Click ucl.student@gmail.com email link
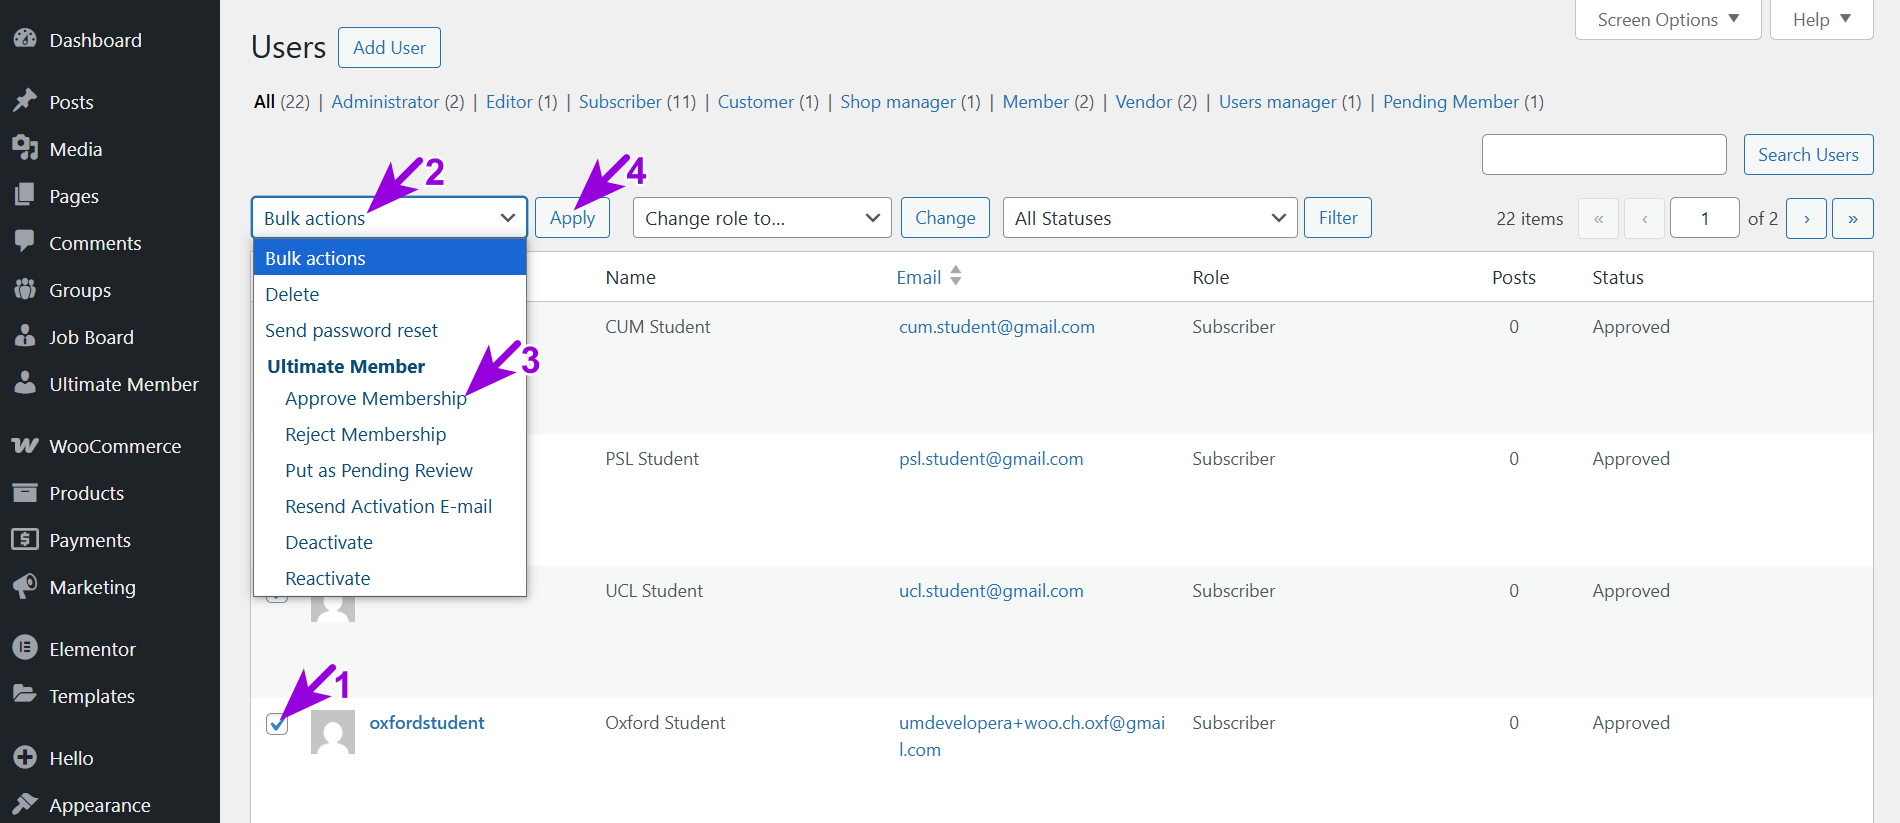Screen dimensions: 1900x823 [x=991, y=590]
